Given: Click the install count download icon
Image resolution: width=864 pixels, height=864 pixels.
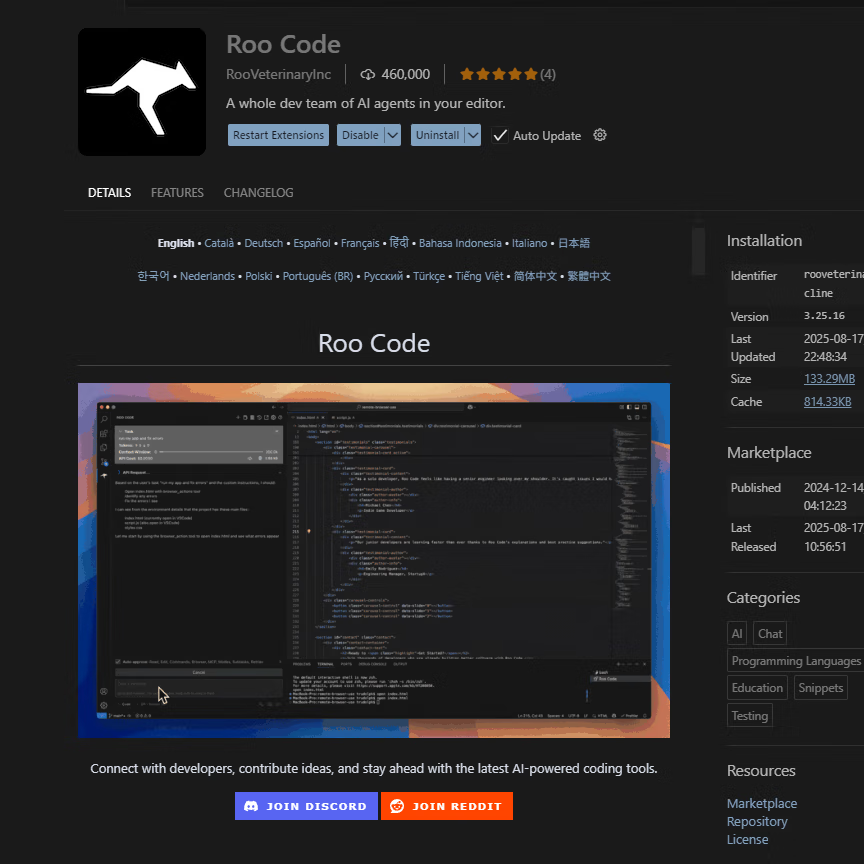Looking at the screenshot, I should click(367, 74).
